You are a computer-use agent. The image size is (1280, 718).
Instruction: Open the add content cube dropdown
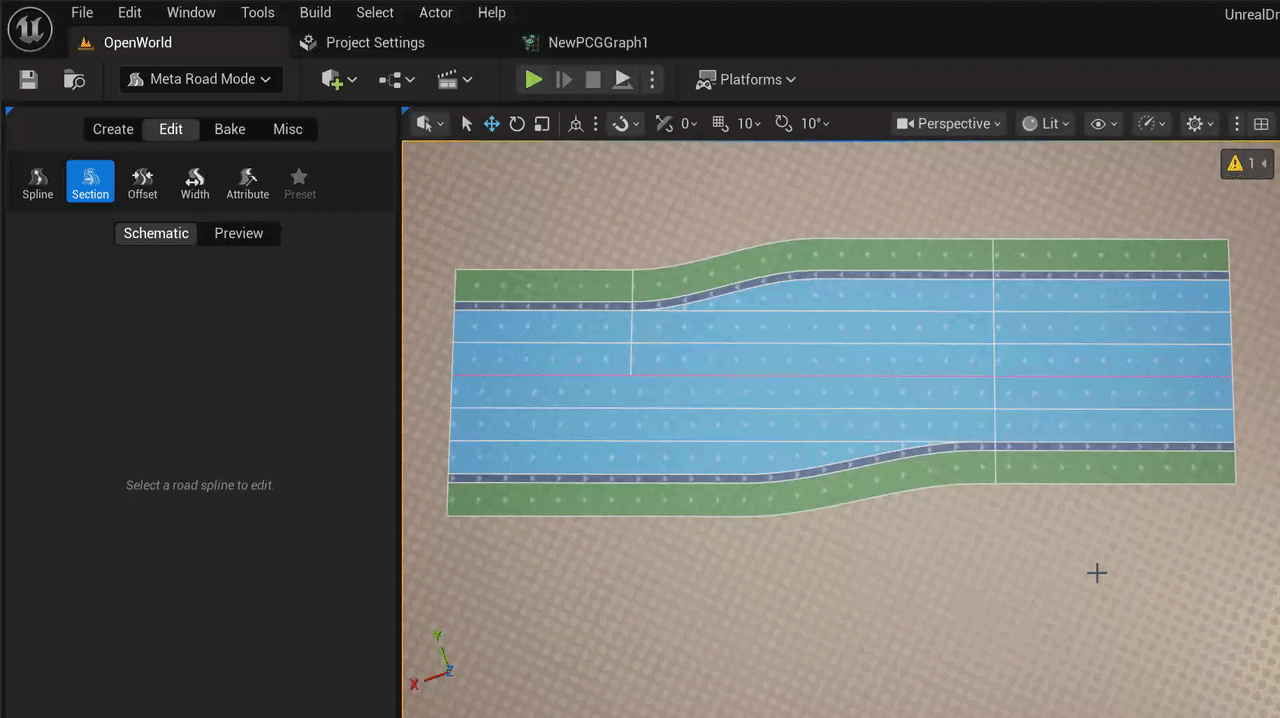[339, 80]
